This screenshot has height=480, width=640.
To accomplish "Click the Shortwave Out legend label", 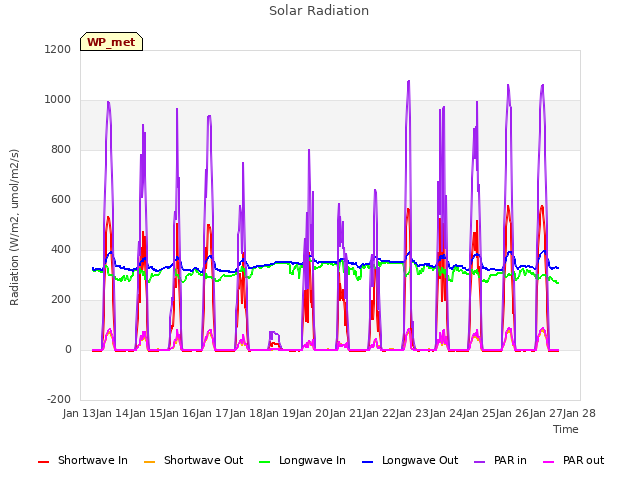I will click(x=203, y=460).
